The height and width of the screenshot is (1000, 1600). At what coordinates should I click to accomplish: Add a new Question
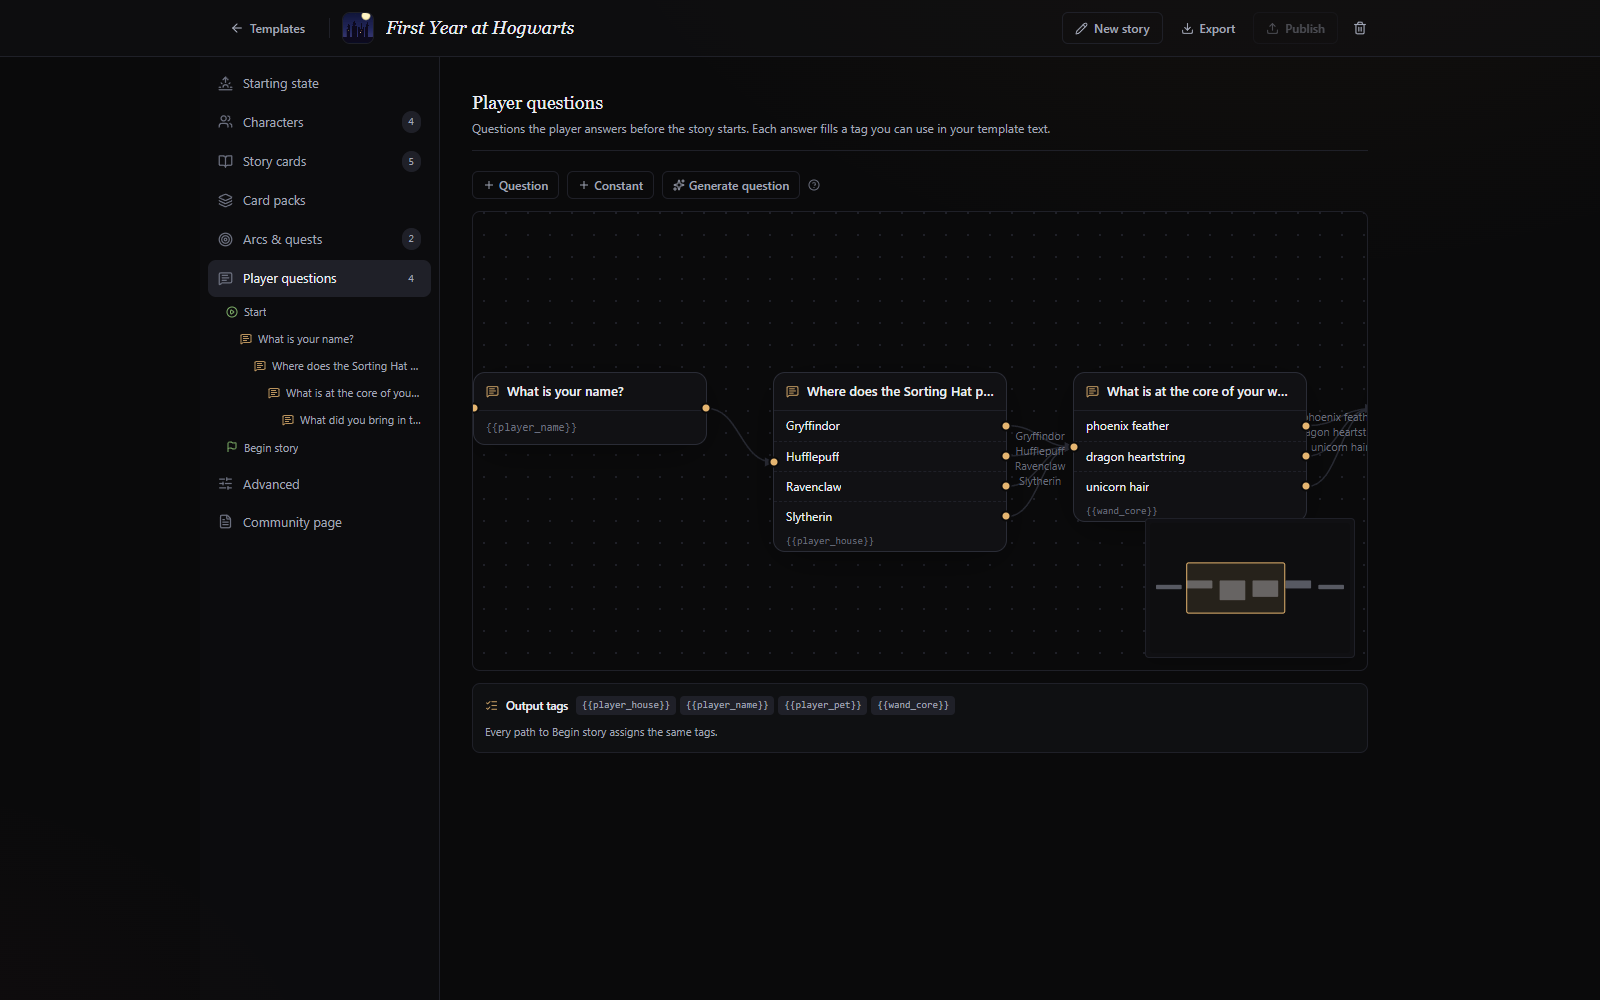[516, 186]
